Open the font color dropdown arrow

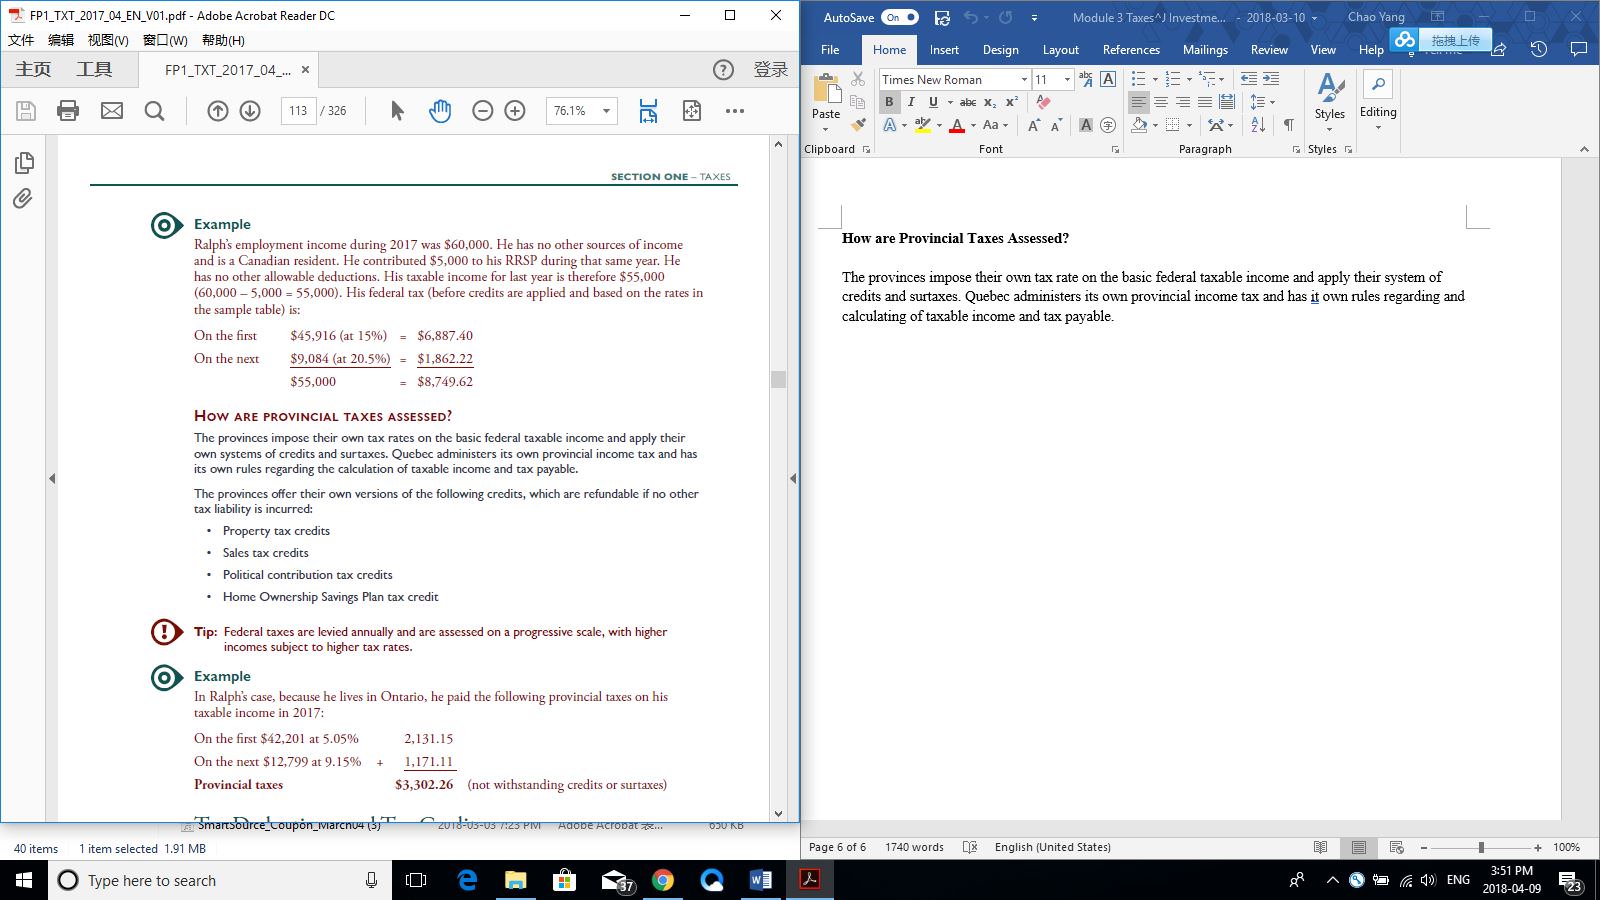[x=972, y=125]
